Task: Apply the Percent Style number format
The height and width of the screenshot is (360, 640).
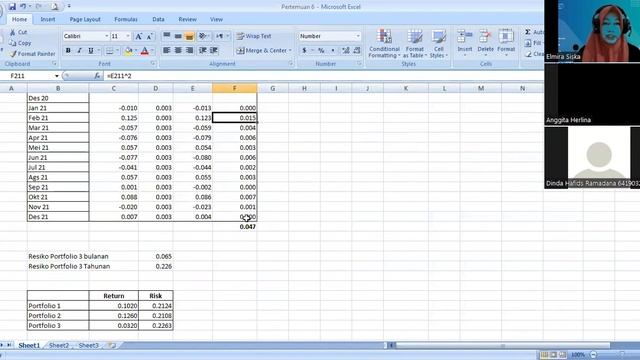Action: coord(321,50)
